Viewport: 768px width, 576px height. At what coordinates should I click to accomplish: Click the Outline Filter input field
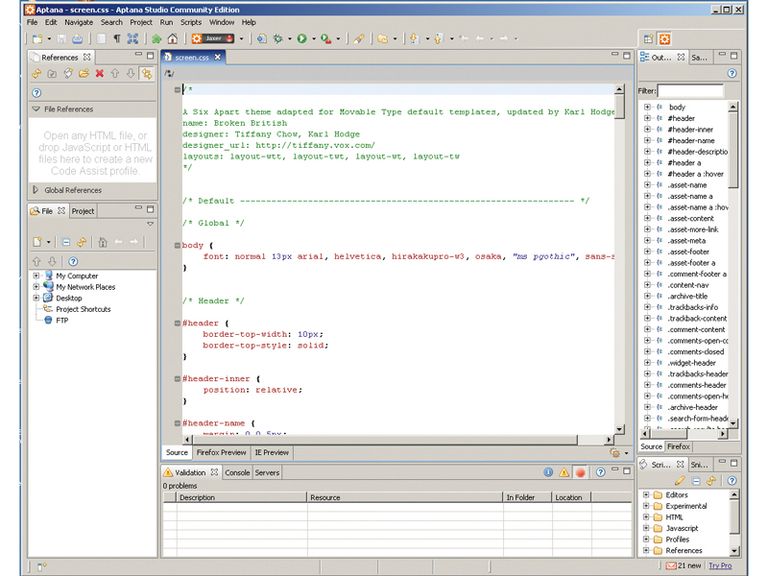(690, 91)
